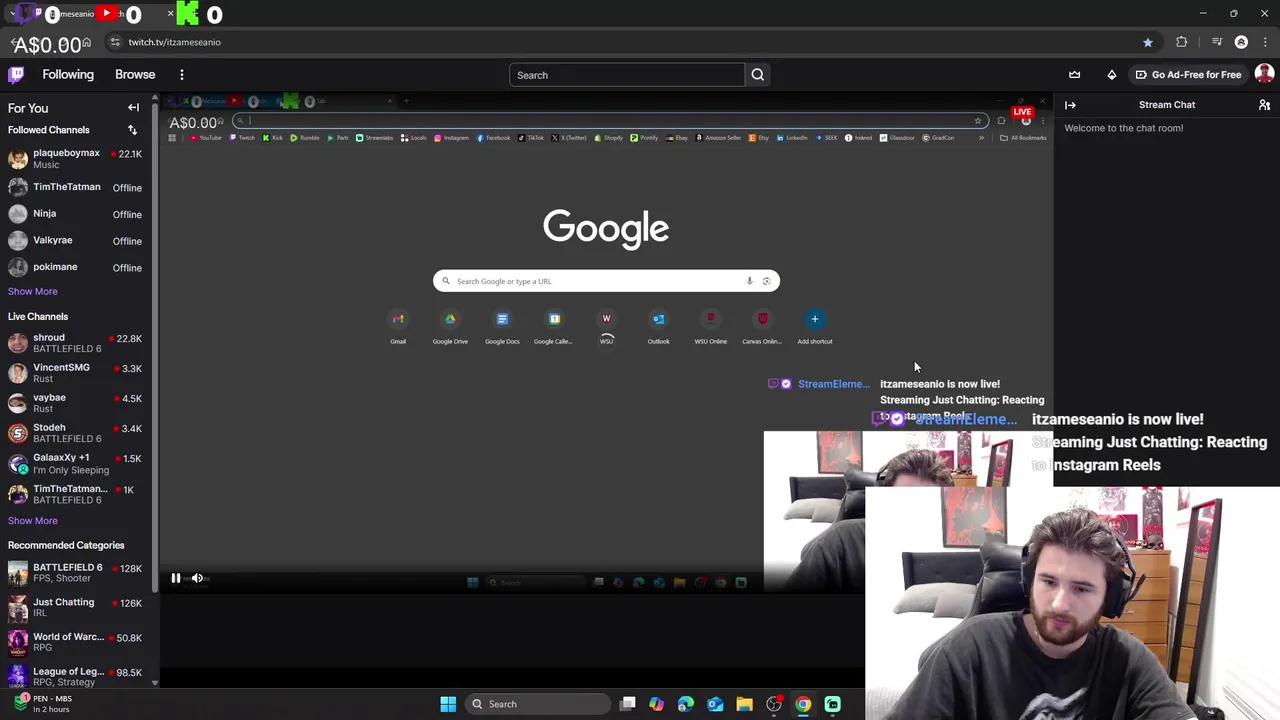This screenshot has width=1280, height=720.
Task: Open GalaaxYy +1 live channel
Action: [75, 463]
